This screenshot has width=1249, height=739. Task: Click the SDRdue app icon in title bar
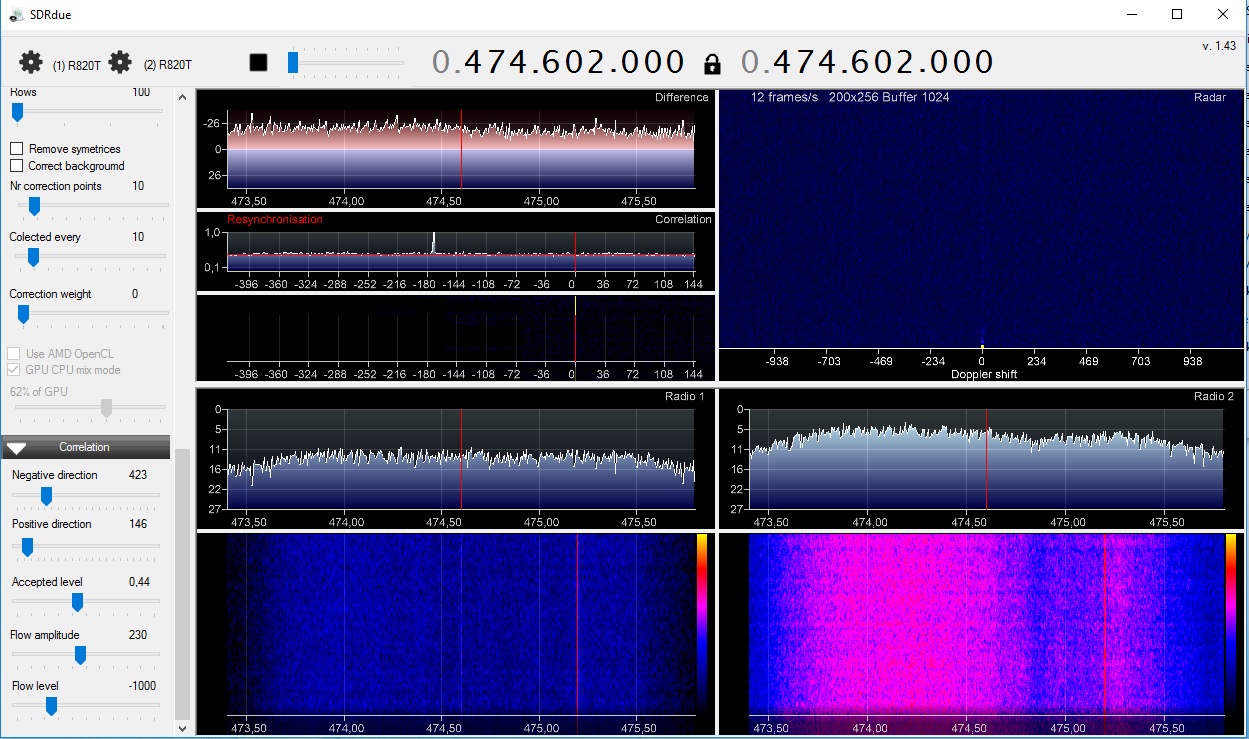(x=15, y=14)
